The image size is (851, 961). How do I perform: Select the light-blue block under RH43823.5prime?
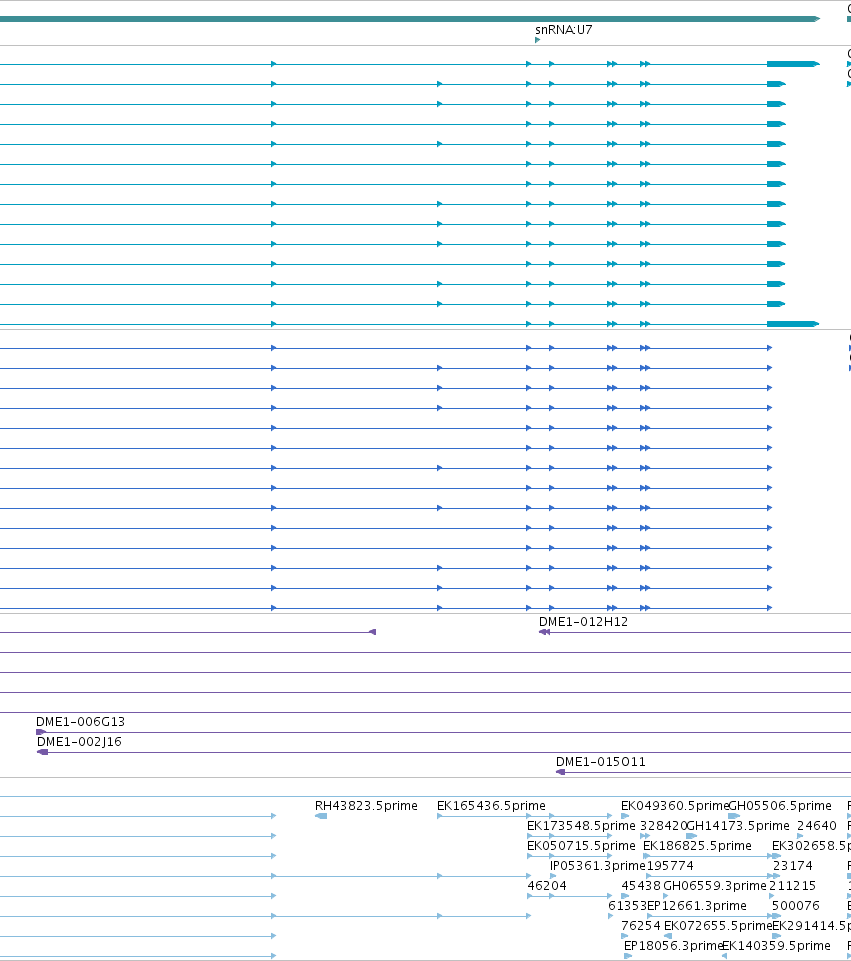320,816
